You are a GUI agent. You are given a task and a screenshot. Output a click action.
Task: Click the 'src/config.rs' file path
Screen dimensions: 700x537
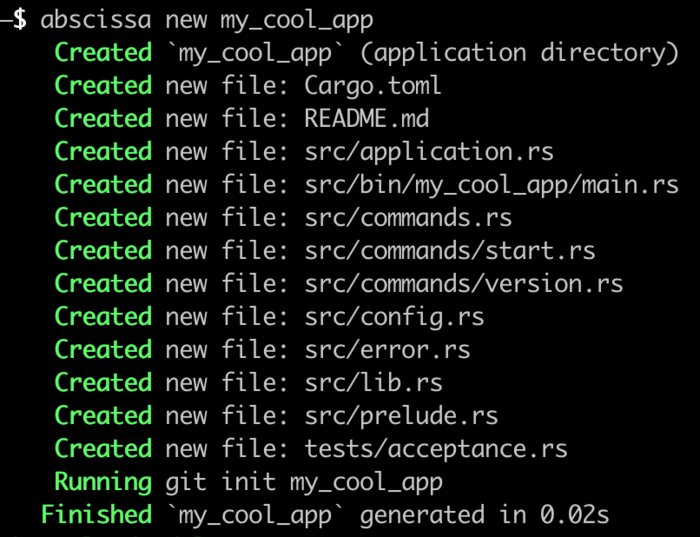[394, 317]
